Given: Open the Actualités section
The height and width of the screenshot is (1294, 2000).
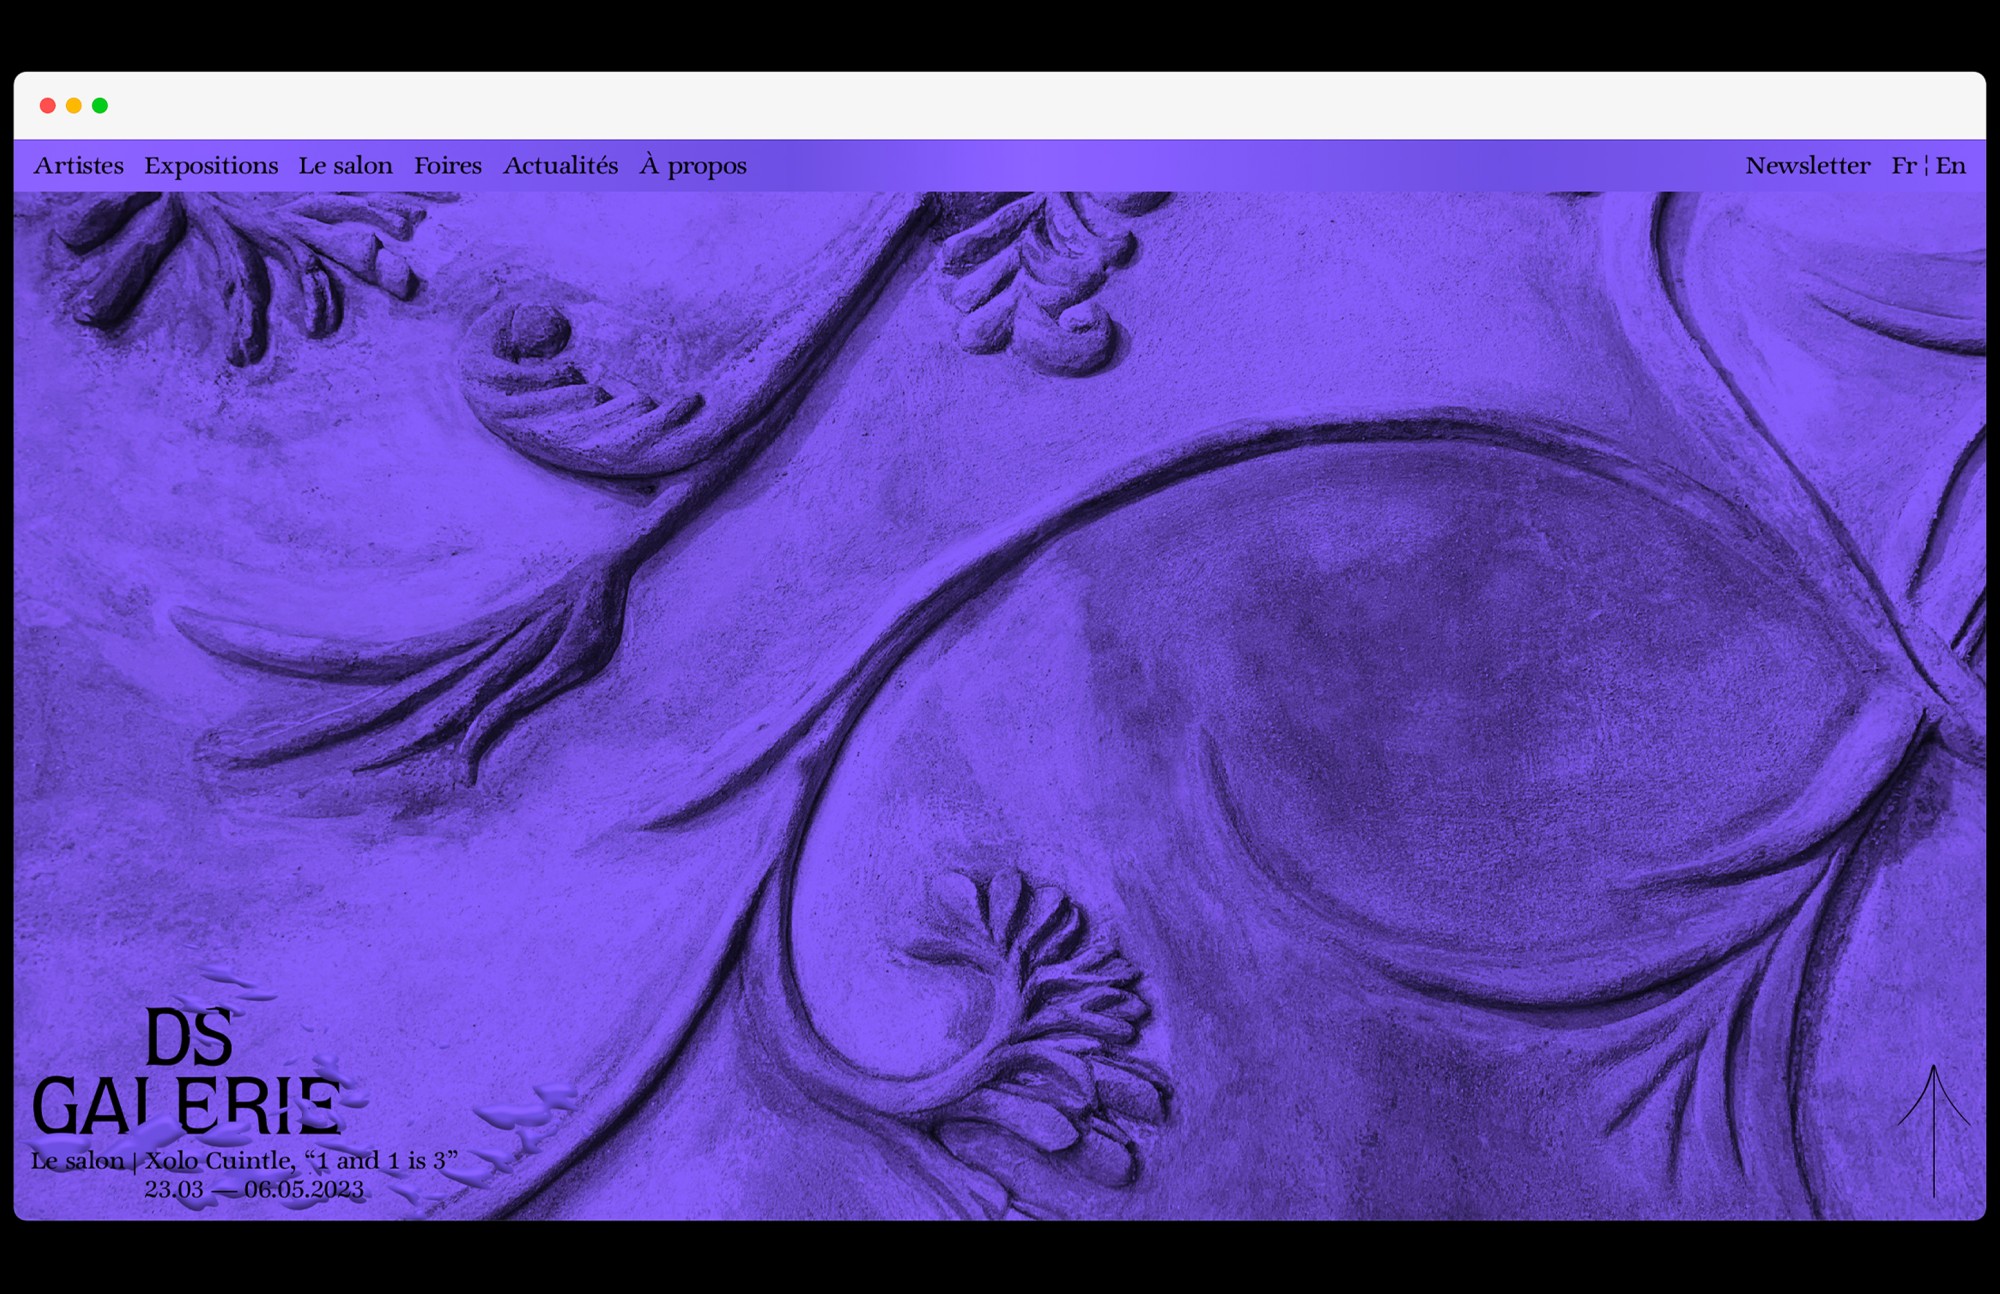Looking at the screenshot, I should [x=560, y=166].
